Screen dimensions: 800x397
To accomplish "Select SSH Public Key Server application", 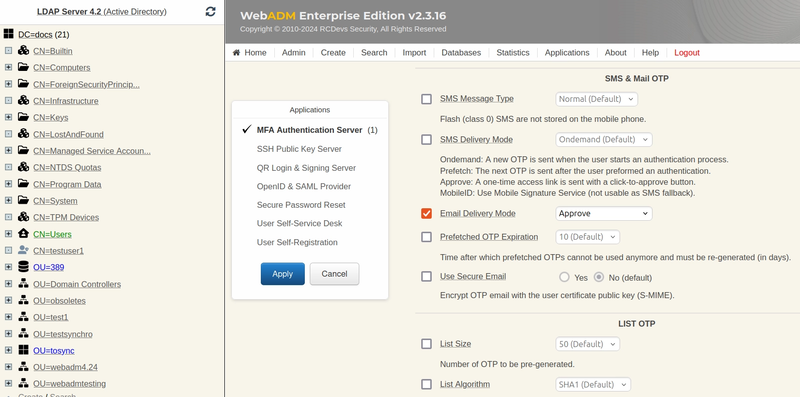I will 299,149.
